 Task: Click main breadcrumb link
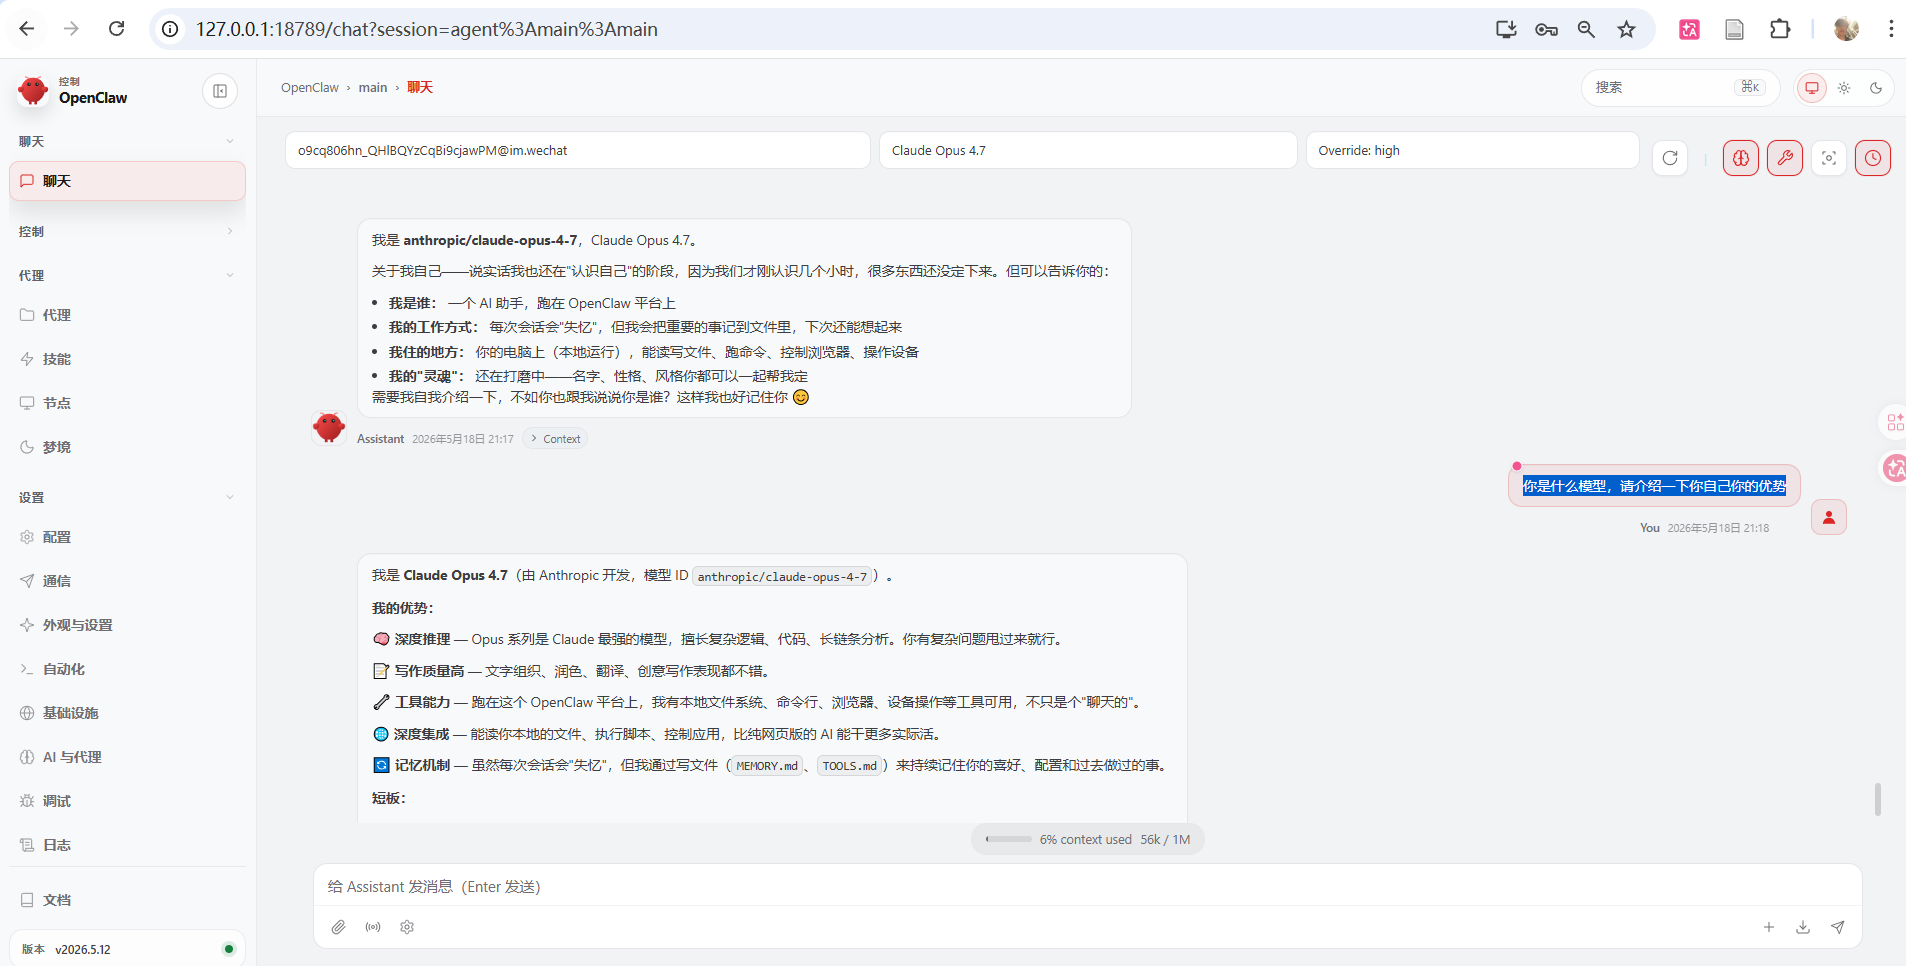point(373,88)
